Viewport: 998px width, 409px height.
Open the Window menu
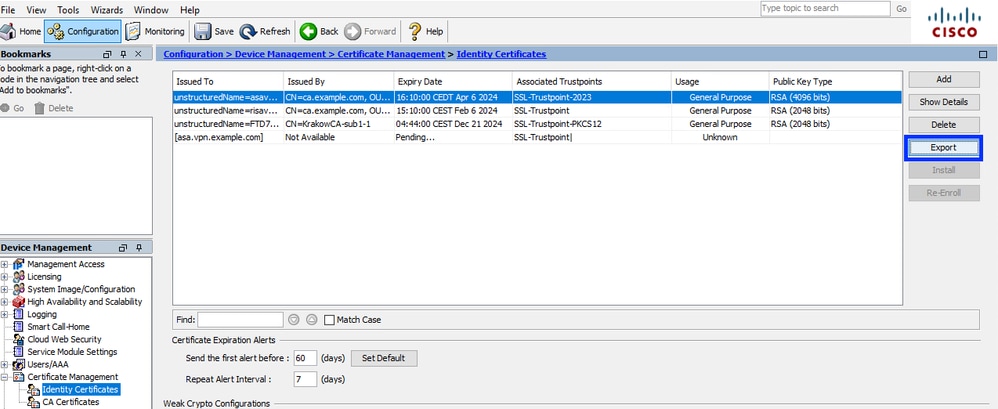click(151, 10)
